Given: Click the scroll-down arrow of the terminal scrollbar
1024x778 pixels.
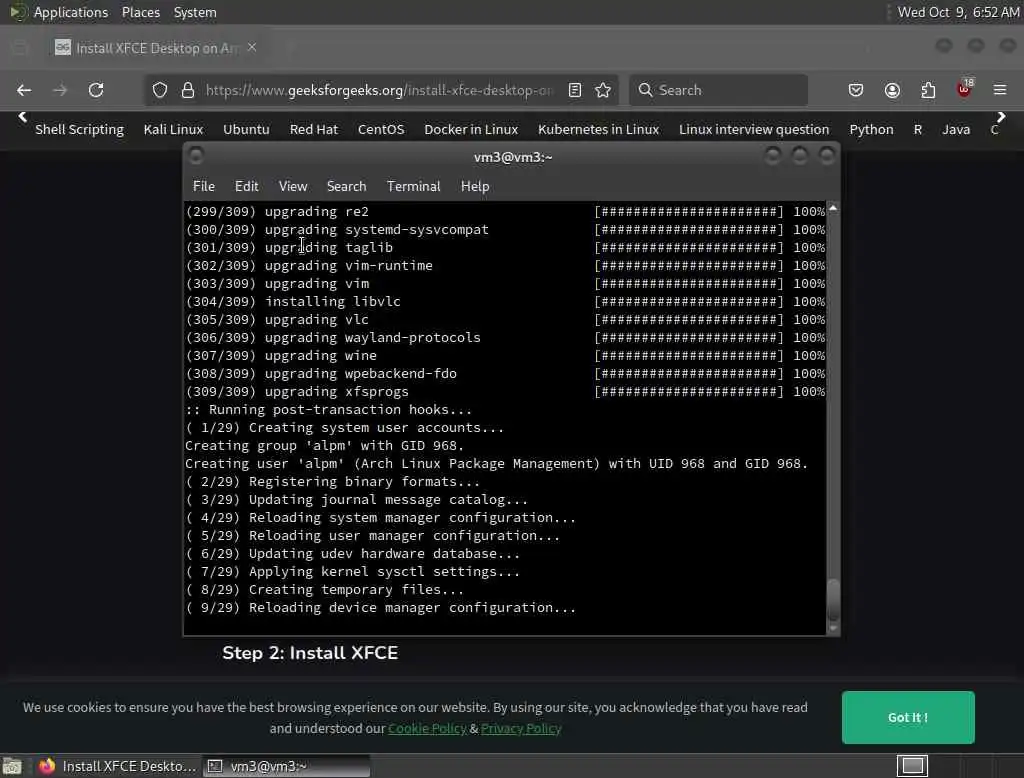Looking at the screenshot, I should point(833,628).
